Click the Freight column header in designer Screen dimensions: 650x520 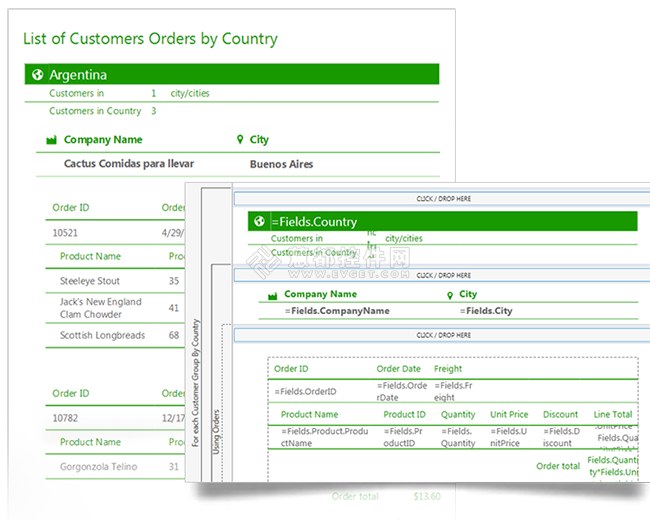click(448, 369)
